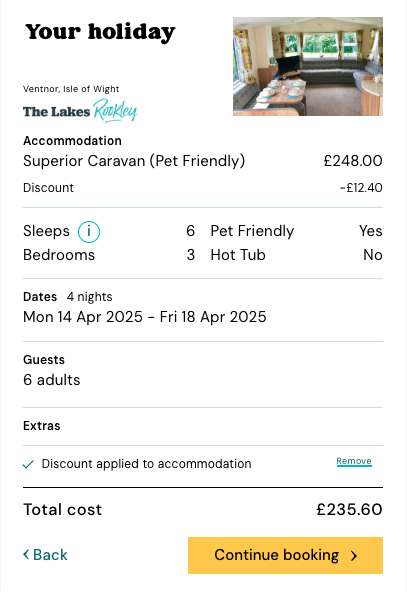407x592 pixels.
Task: Click Continue booking button
Action: click(x=285, y=555)
